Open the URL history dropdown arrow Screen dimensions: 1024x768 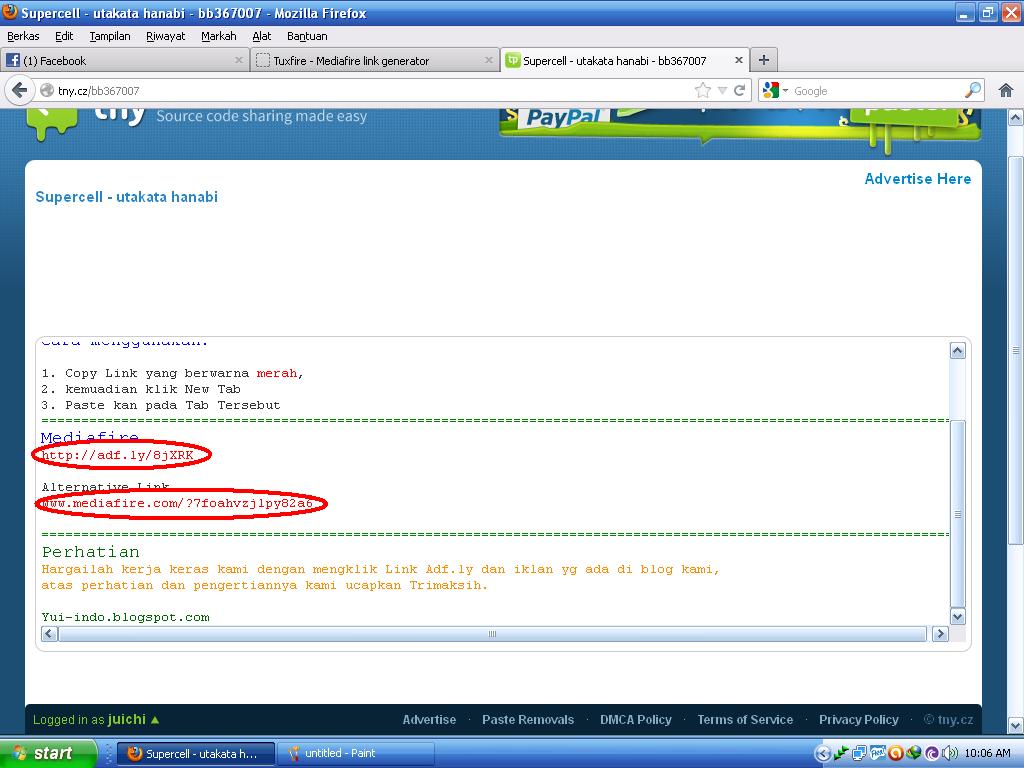tap(722, 90)
